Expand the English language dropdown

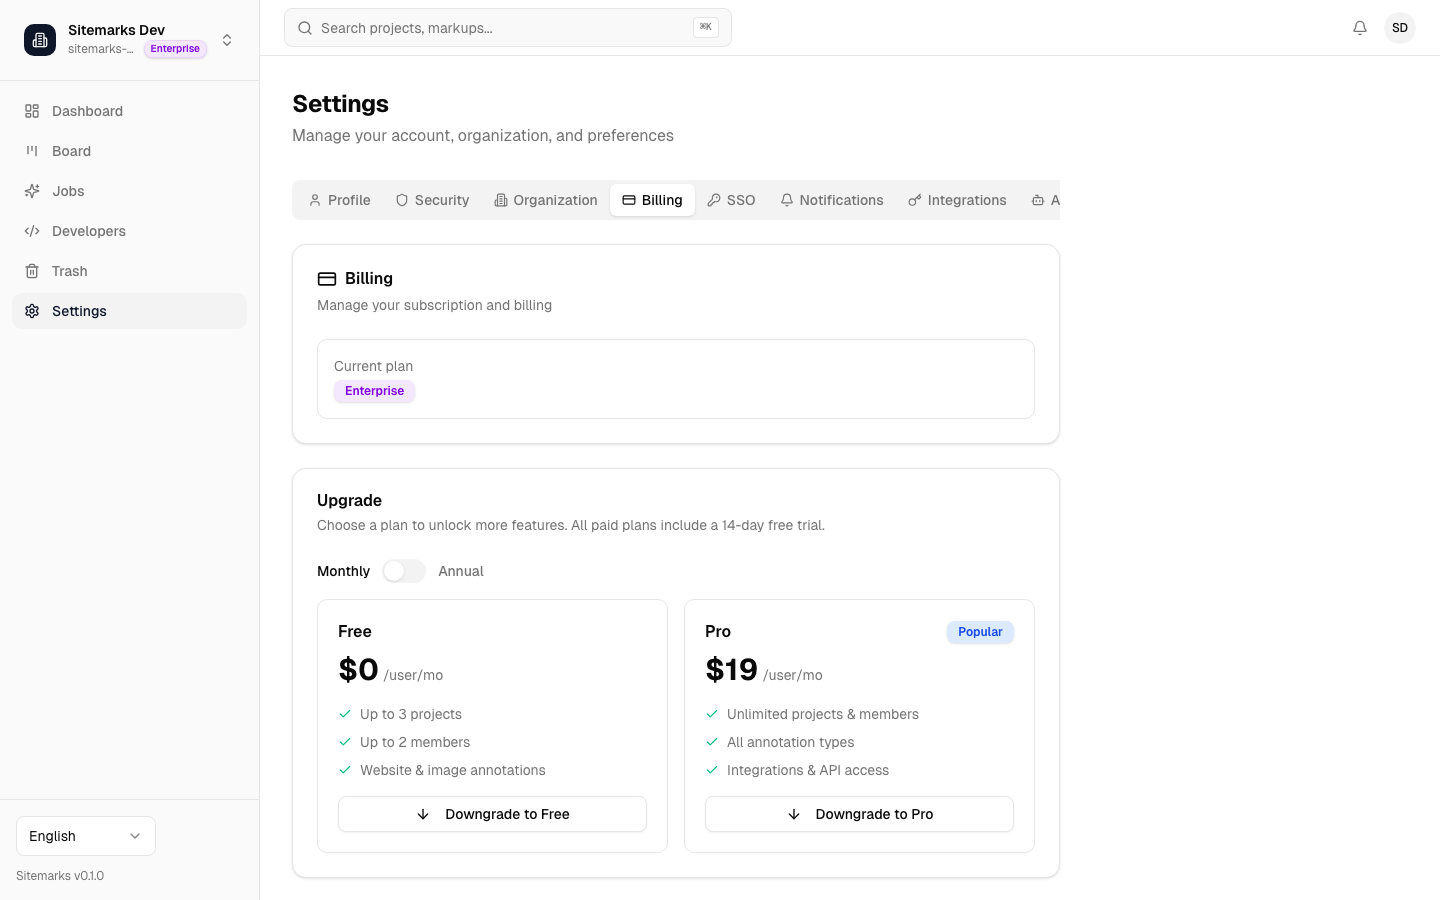85,836
